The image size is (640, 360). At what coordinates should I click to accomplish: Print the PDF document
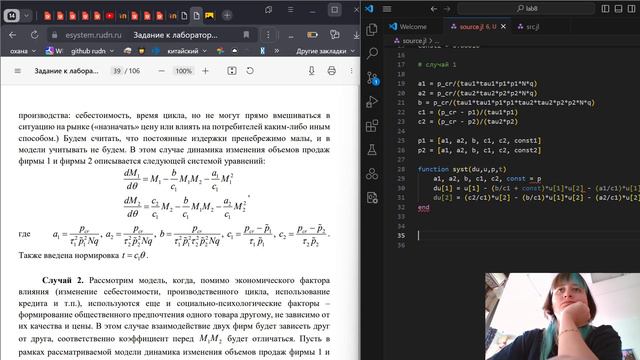pos(331,71)
